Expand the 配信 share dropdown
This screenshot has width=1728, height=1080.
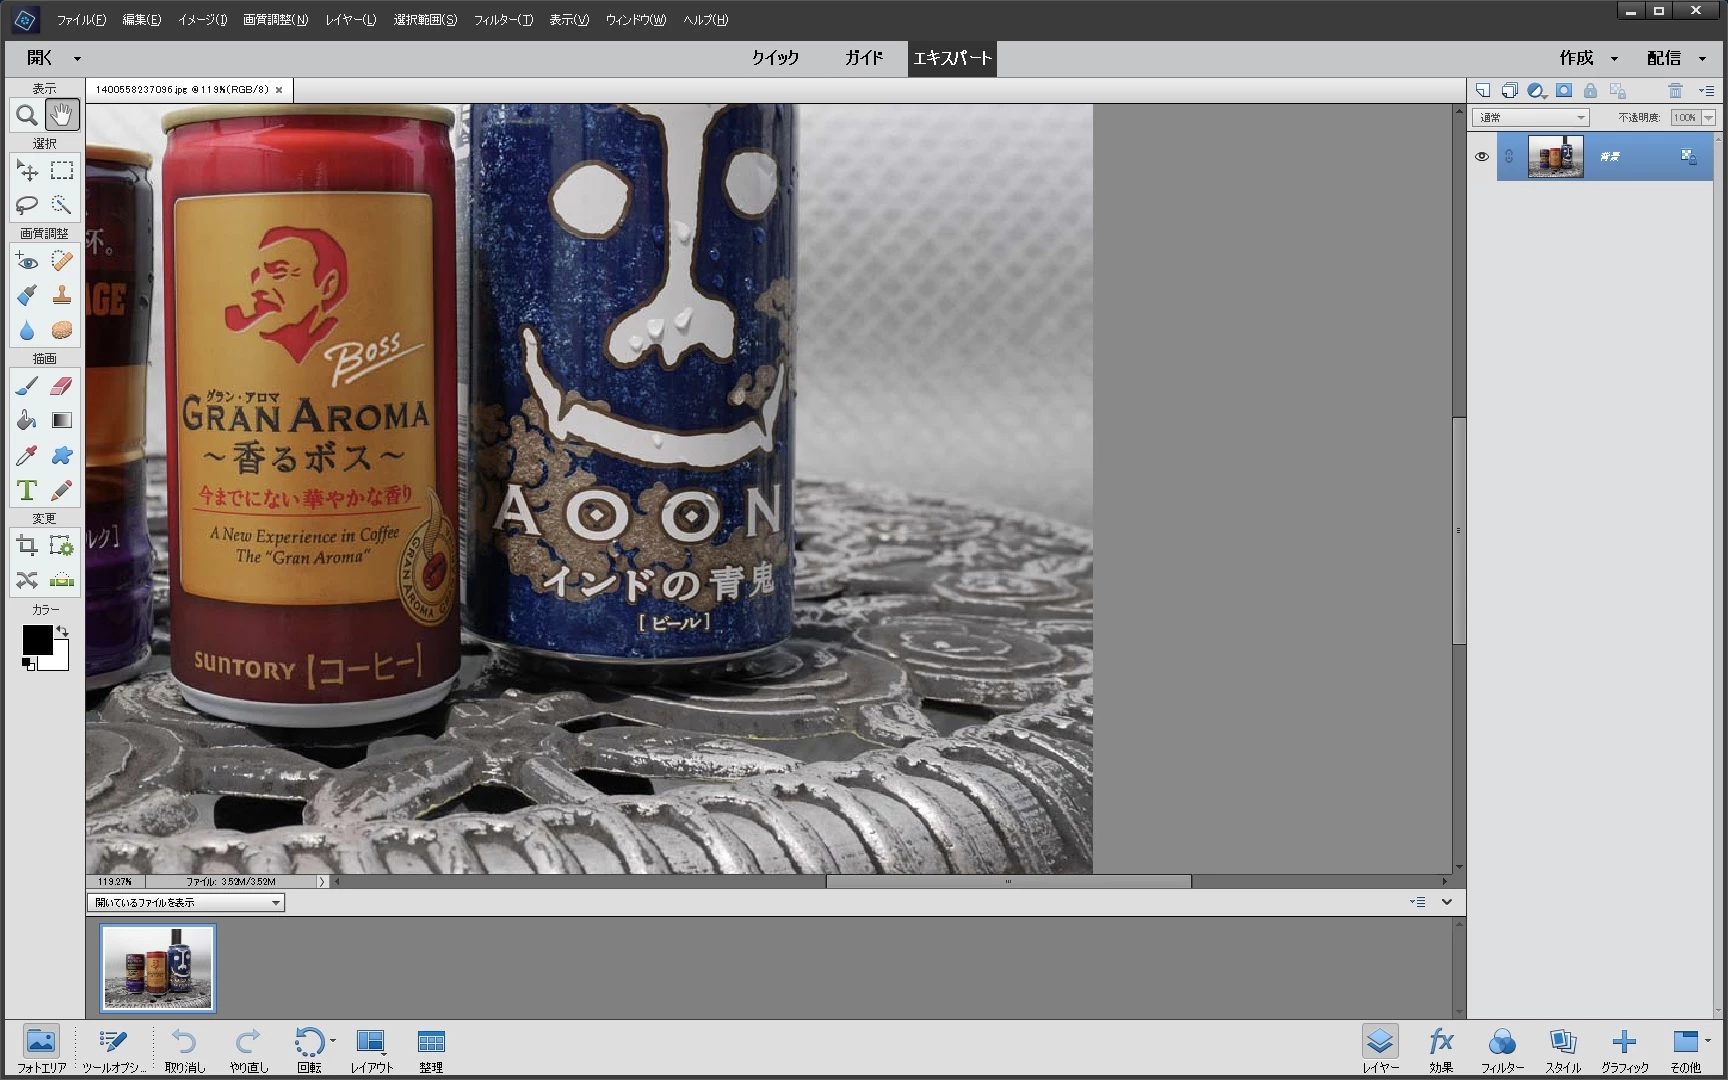pyautogui.click(x=1702, y=59)
